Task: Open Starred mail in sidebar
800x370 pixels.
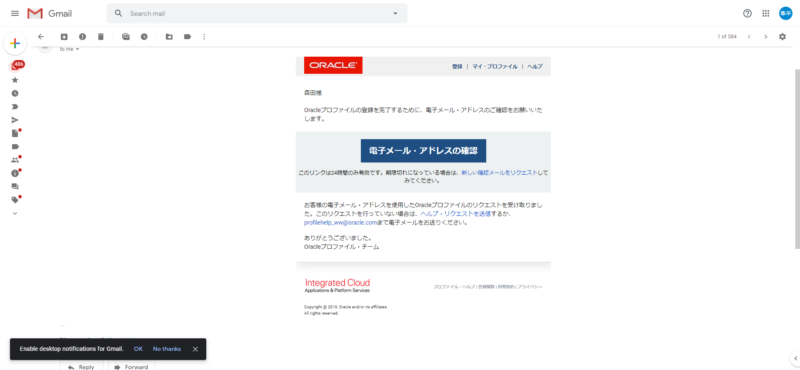Action: pos(15,80)
